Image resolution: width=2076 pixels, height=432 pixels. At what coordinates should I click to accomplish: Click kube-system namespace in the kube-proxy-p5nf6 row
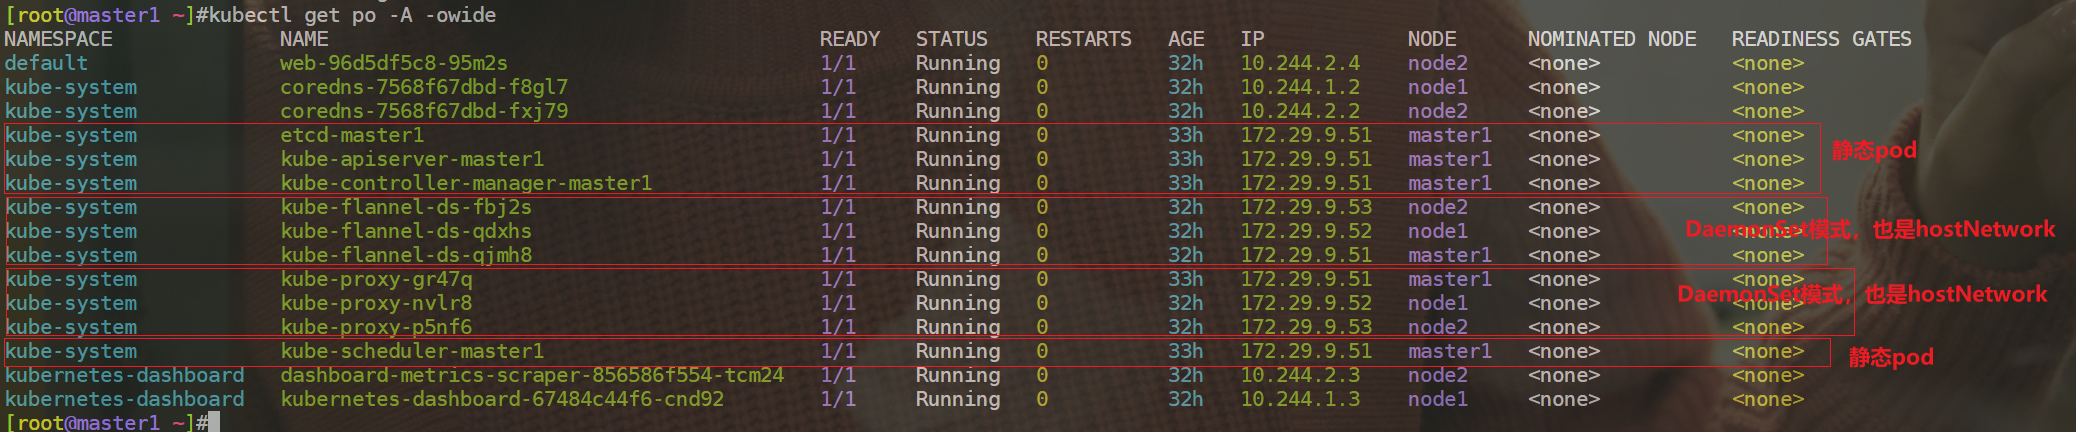click(x=70, y=327)
